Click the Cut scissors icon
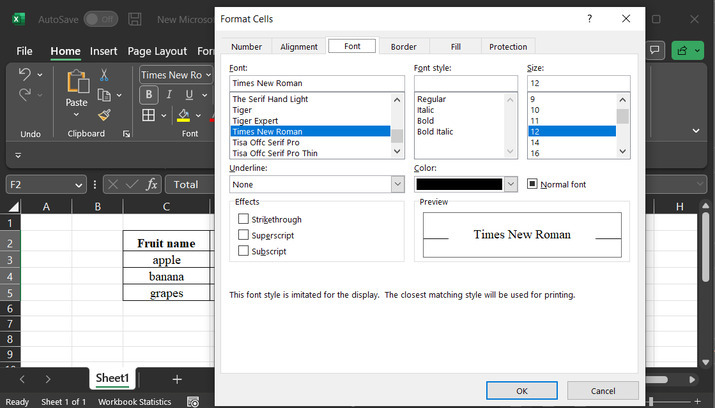715x408 pixels. pos(104,75)
